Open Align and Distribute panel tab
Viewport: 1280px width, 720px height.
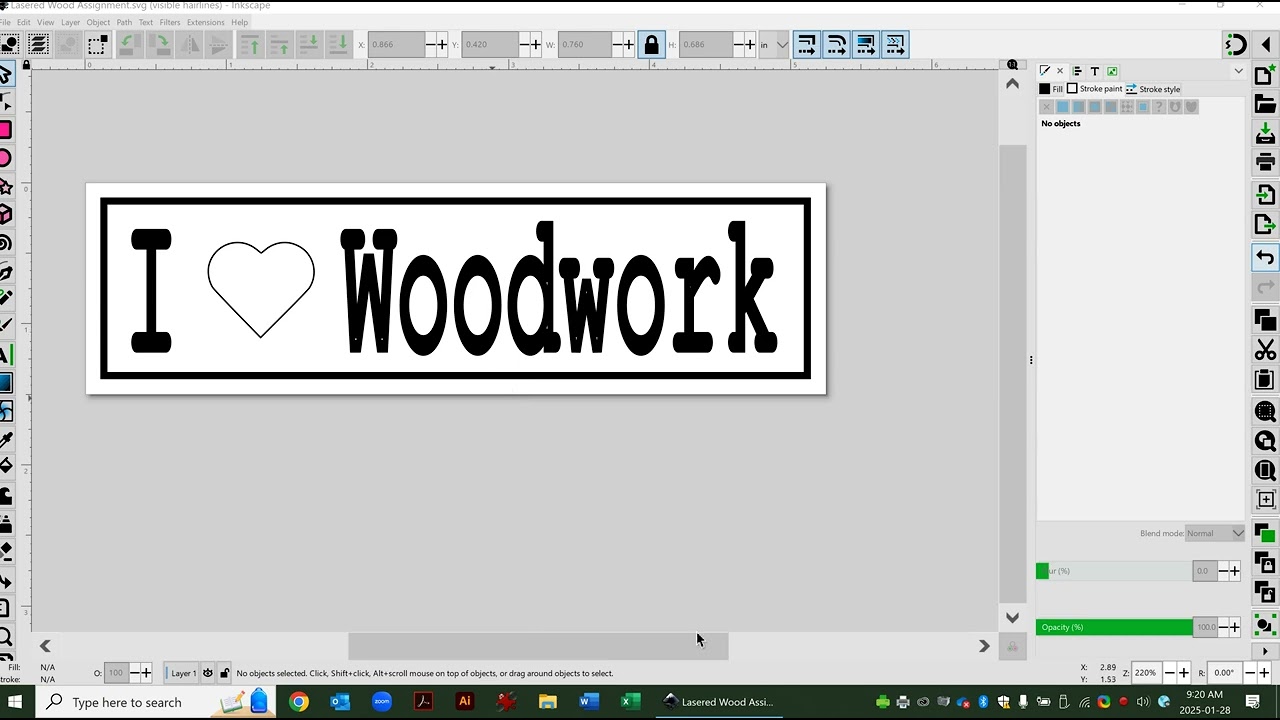1077,71
